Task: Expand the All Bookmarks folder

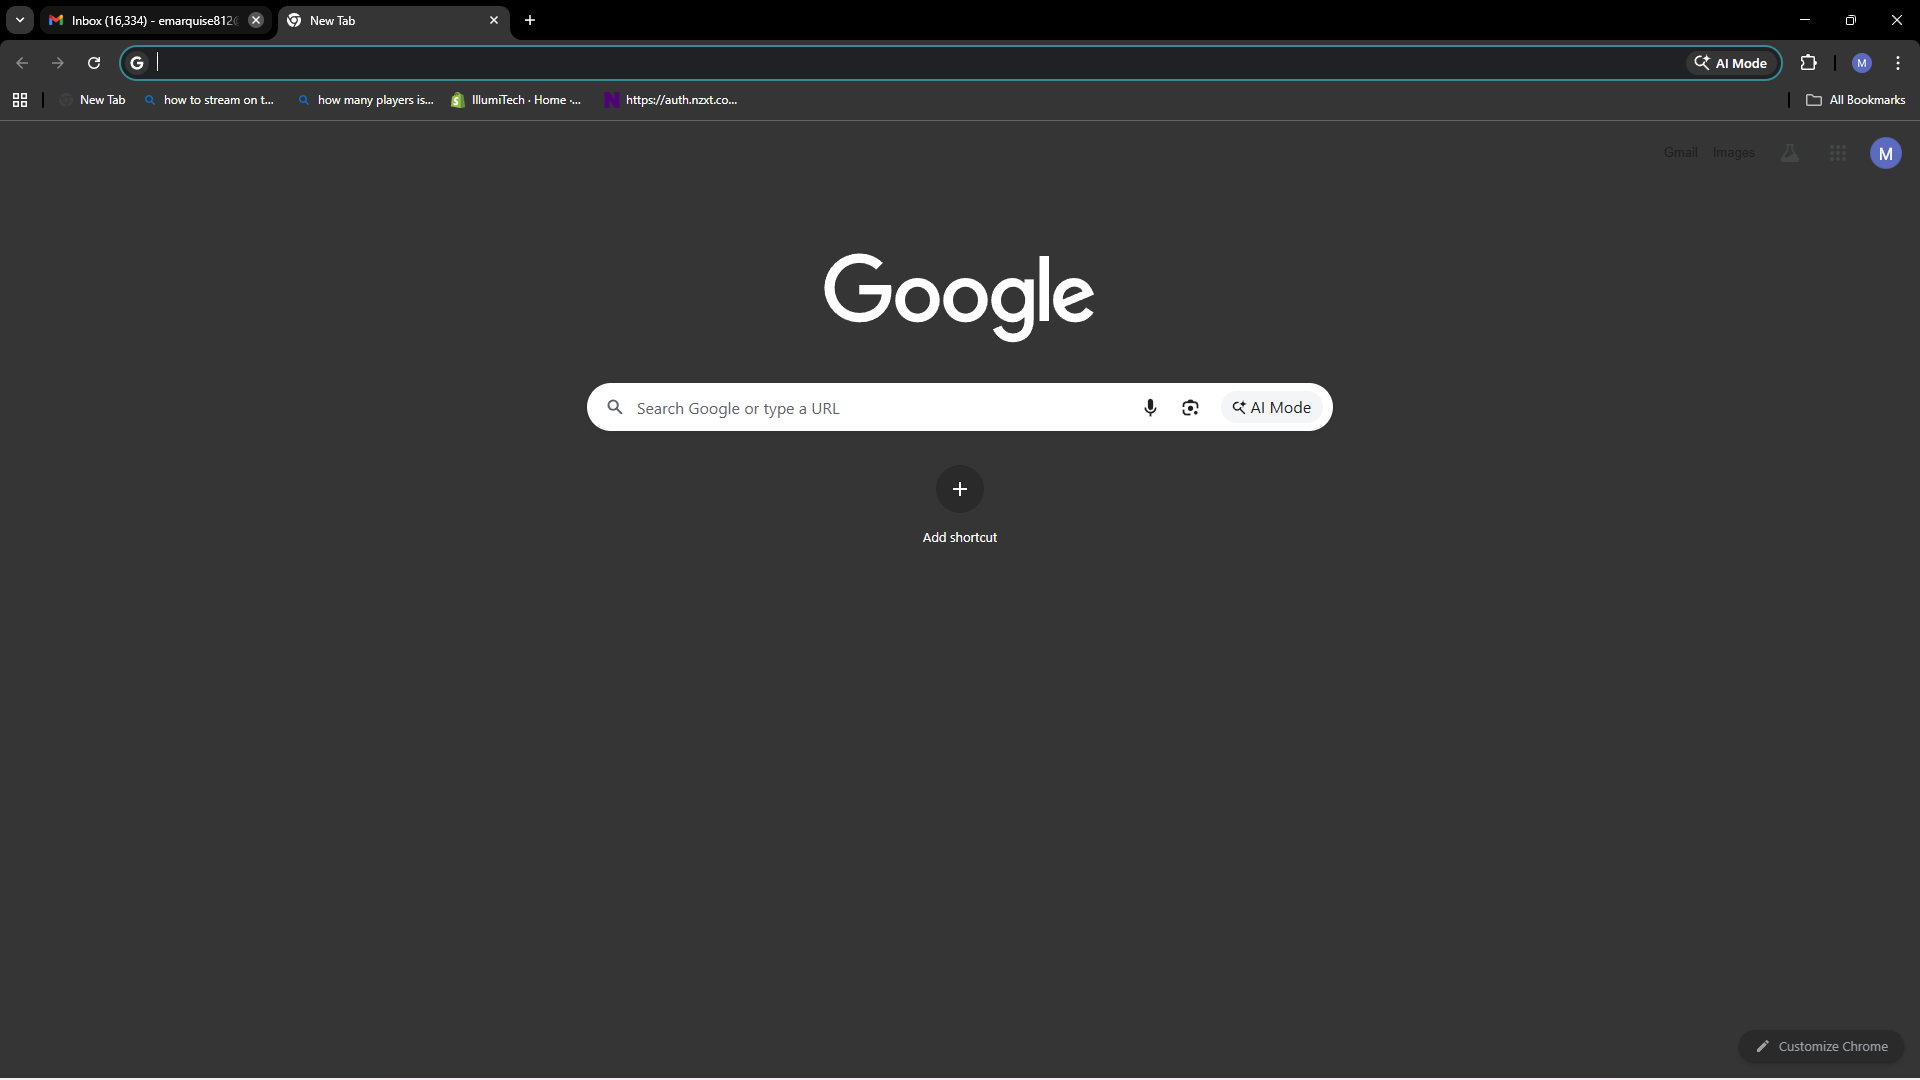Action: tap(1856, 100)
